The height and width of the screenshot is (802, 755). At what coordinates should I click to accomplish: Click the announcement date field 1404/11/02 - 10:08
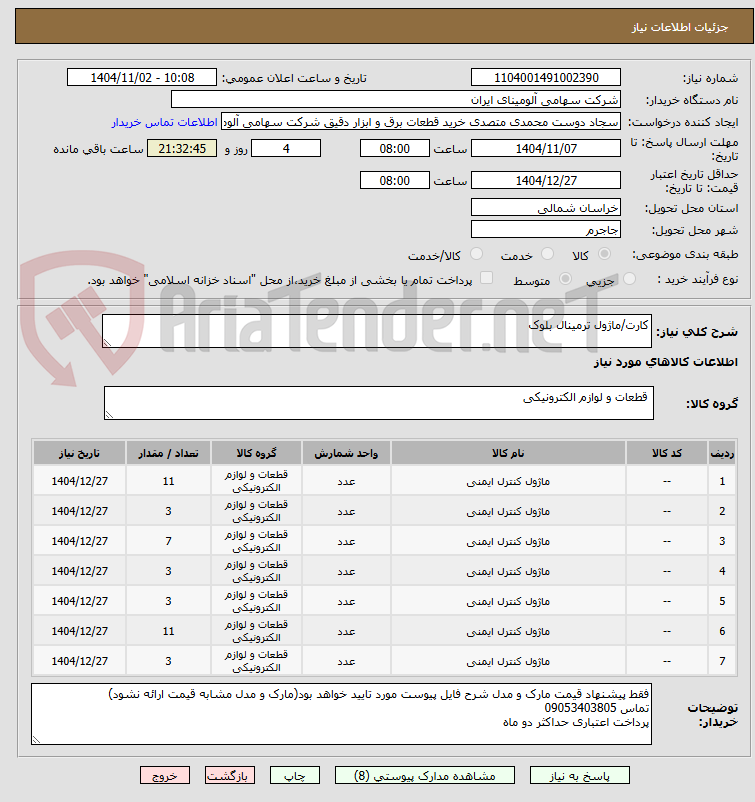(142, 78)
